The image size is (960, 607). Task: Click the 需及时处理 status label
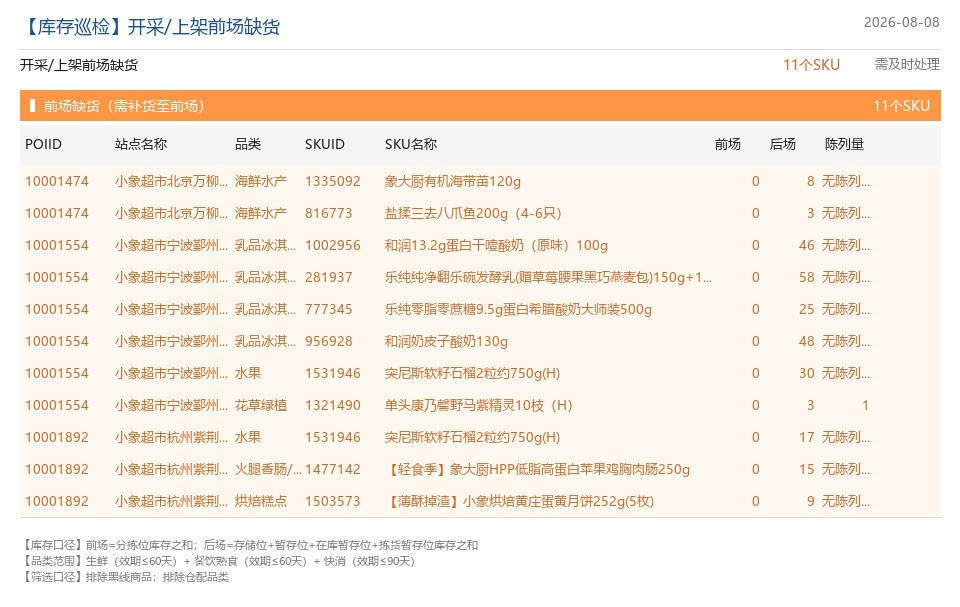click(x=907, y=64)
